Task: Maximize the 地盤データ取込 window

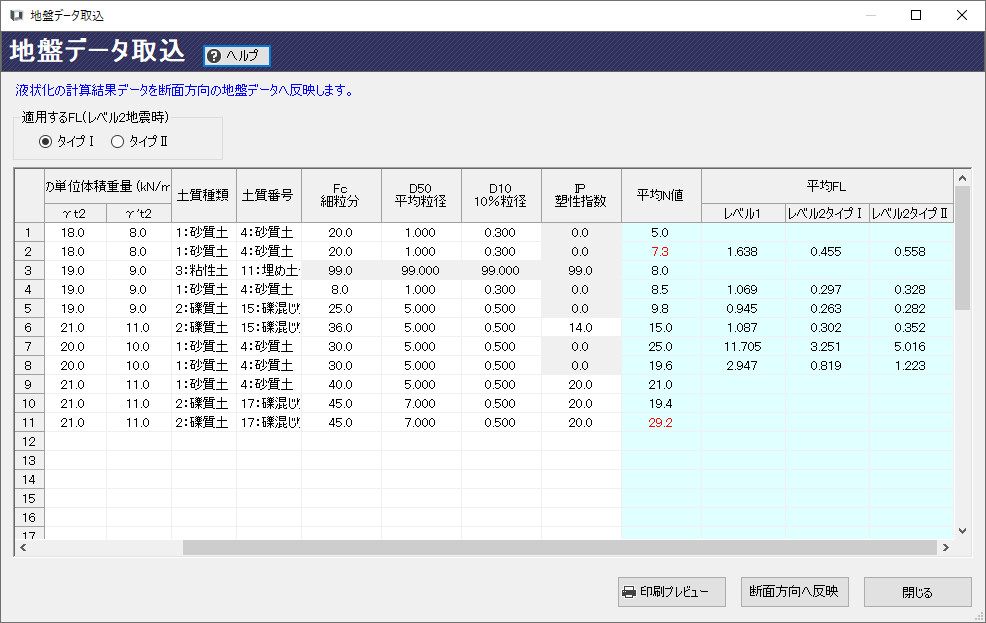Action: click(916, 15)
